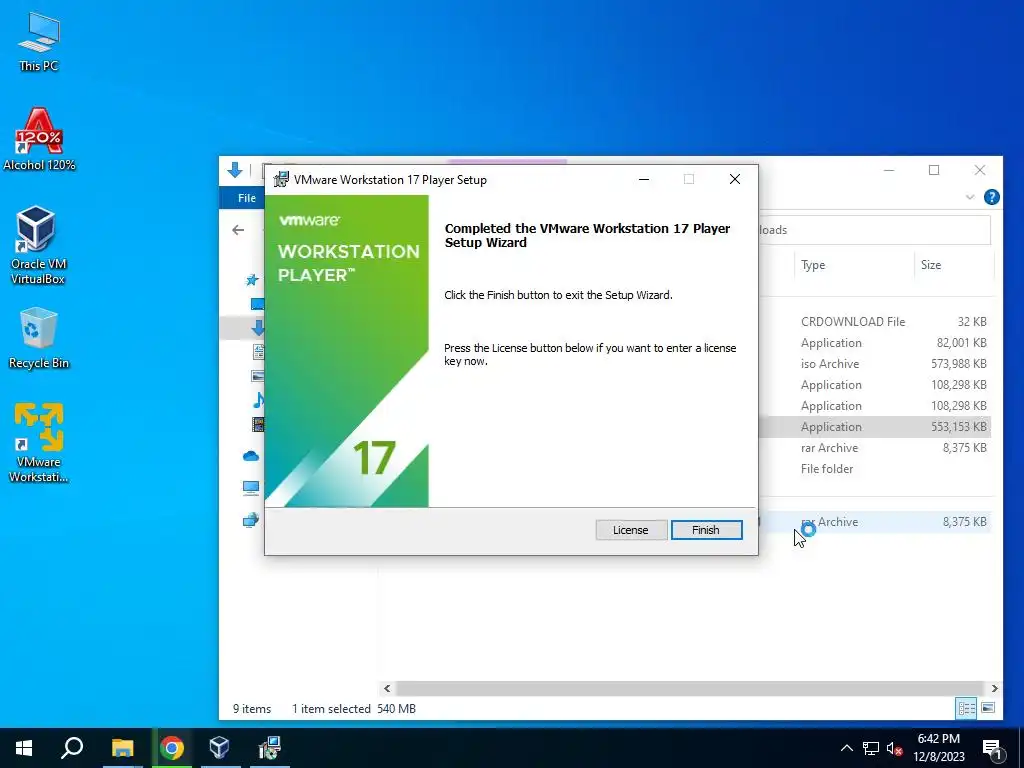Open VirtualBox from the taskbar
This screenshot has height=768, width=1024.
[219, 748]
